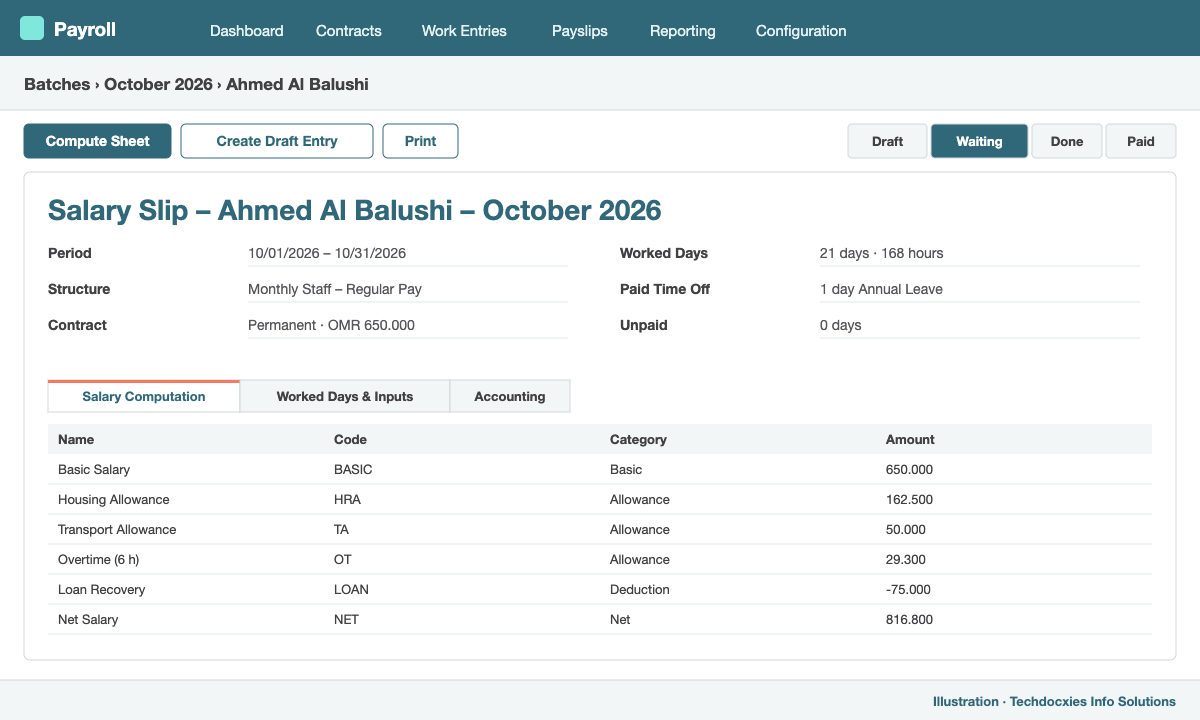
Task: Click the Create Draft Entry button
Action: click(277, 141)
